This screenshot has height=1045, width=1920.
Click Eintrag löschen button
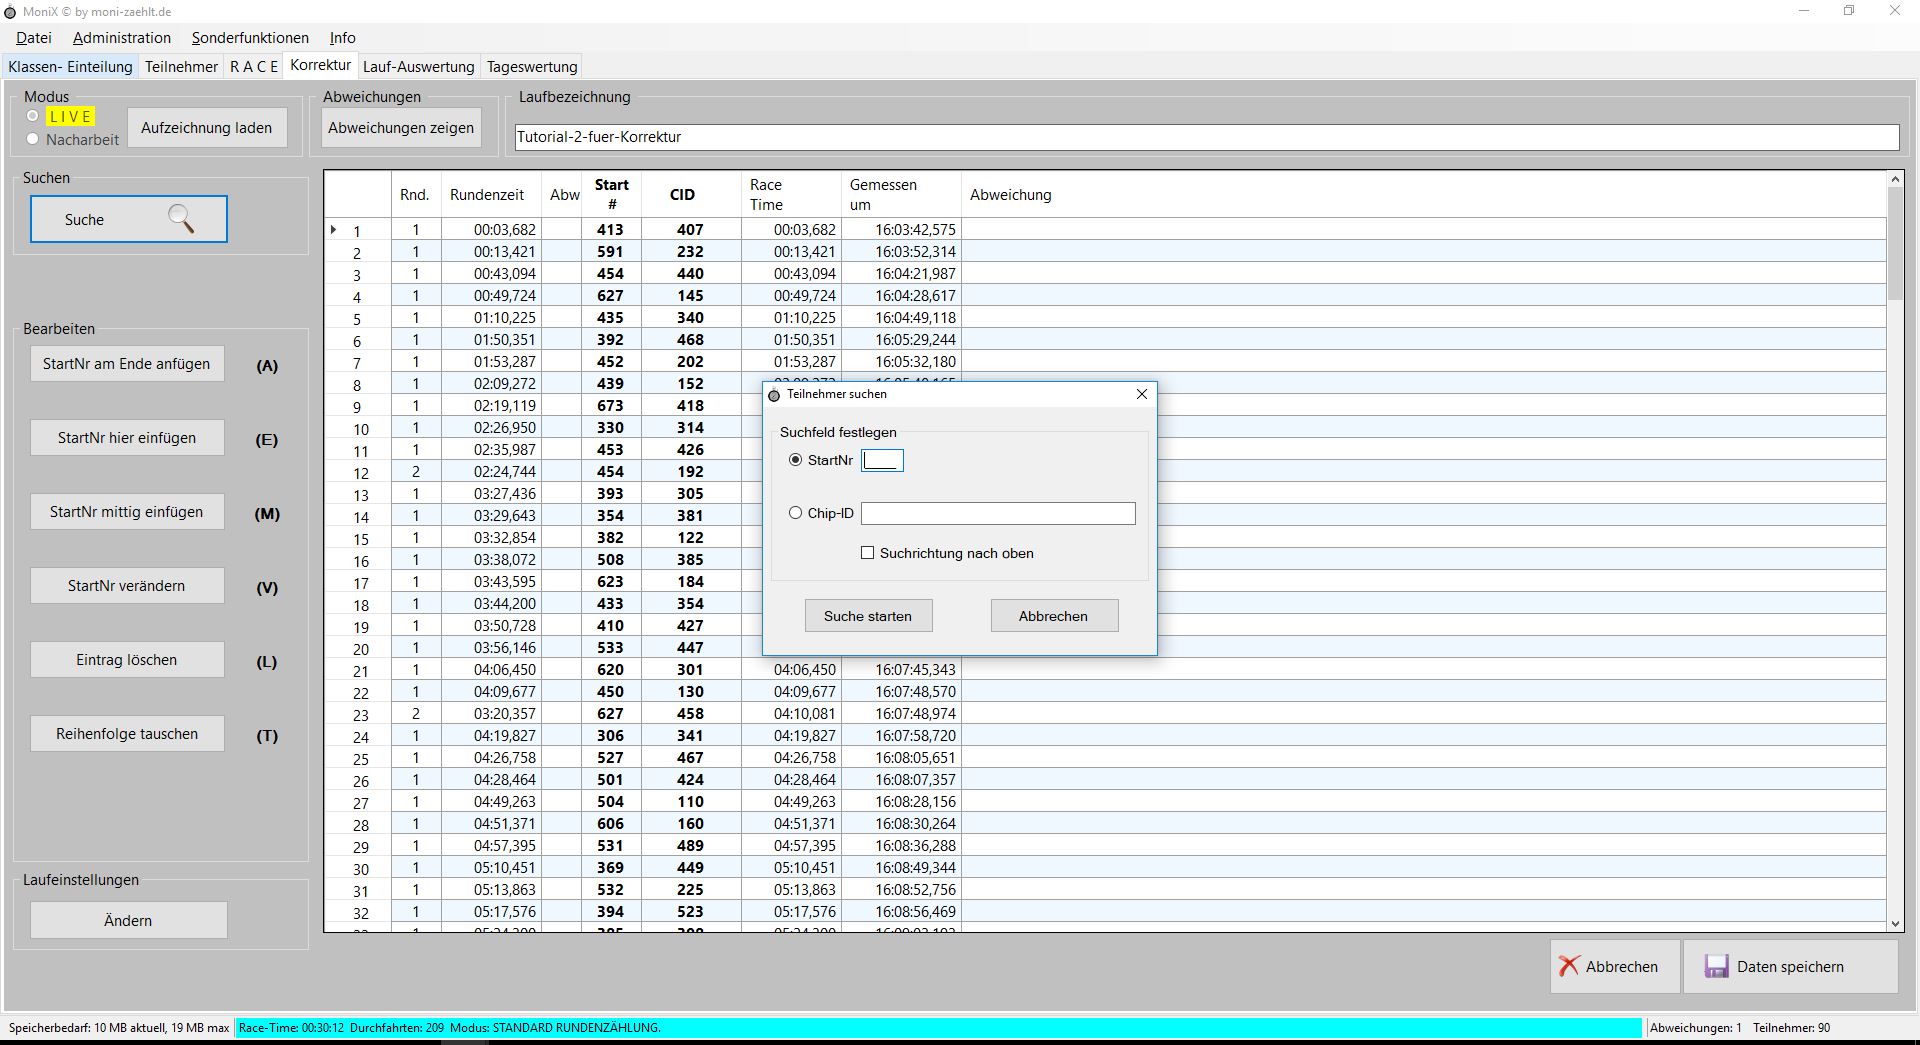tap(127, 660)
